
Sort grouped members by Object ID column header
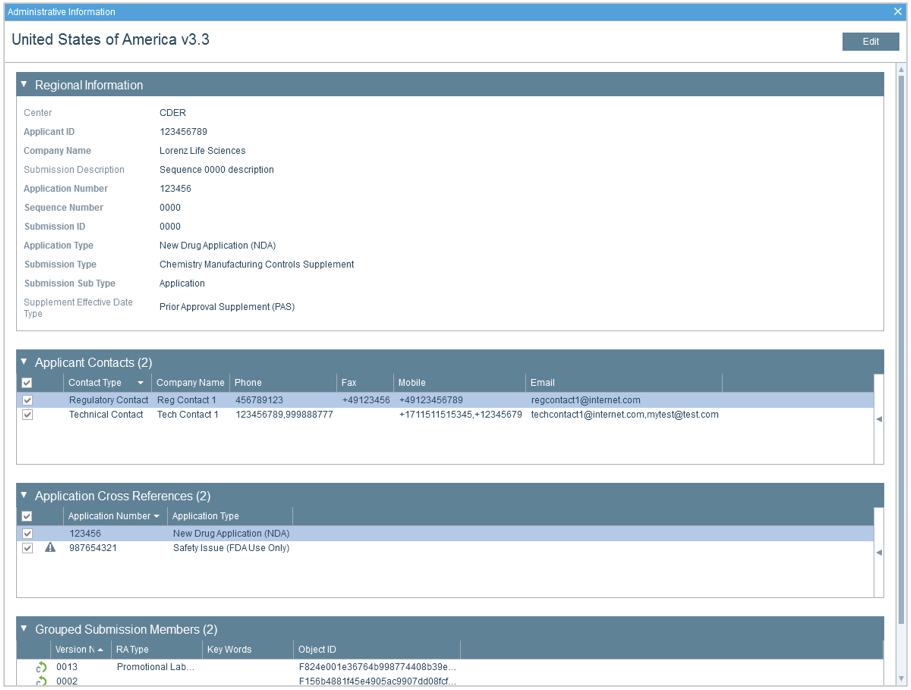pos(377,650)
